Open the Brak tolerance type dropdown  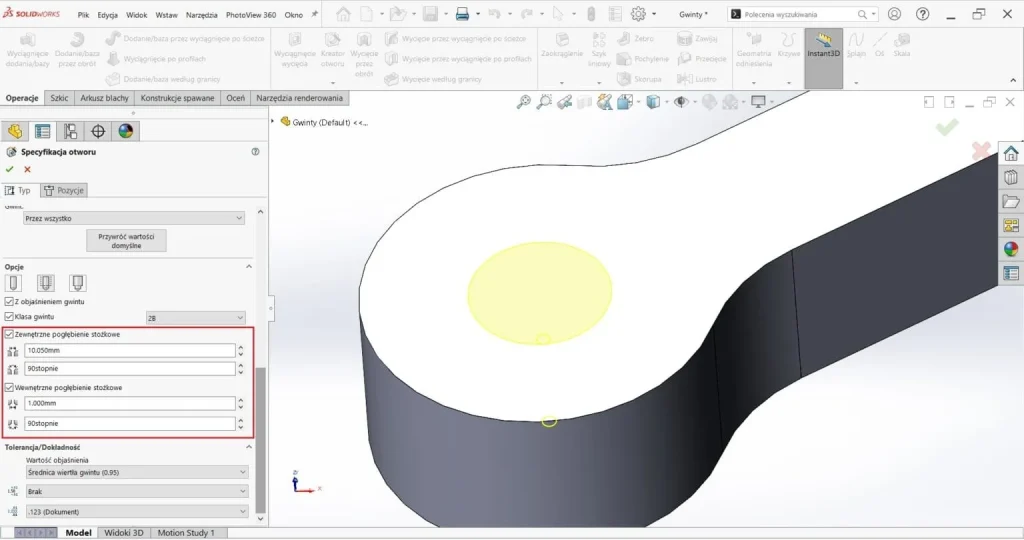point(136,491)
